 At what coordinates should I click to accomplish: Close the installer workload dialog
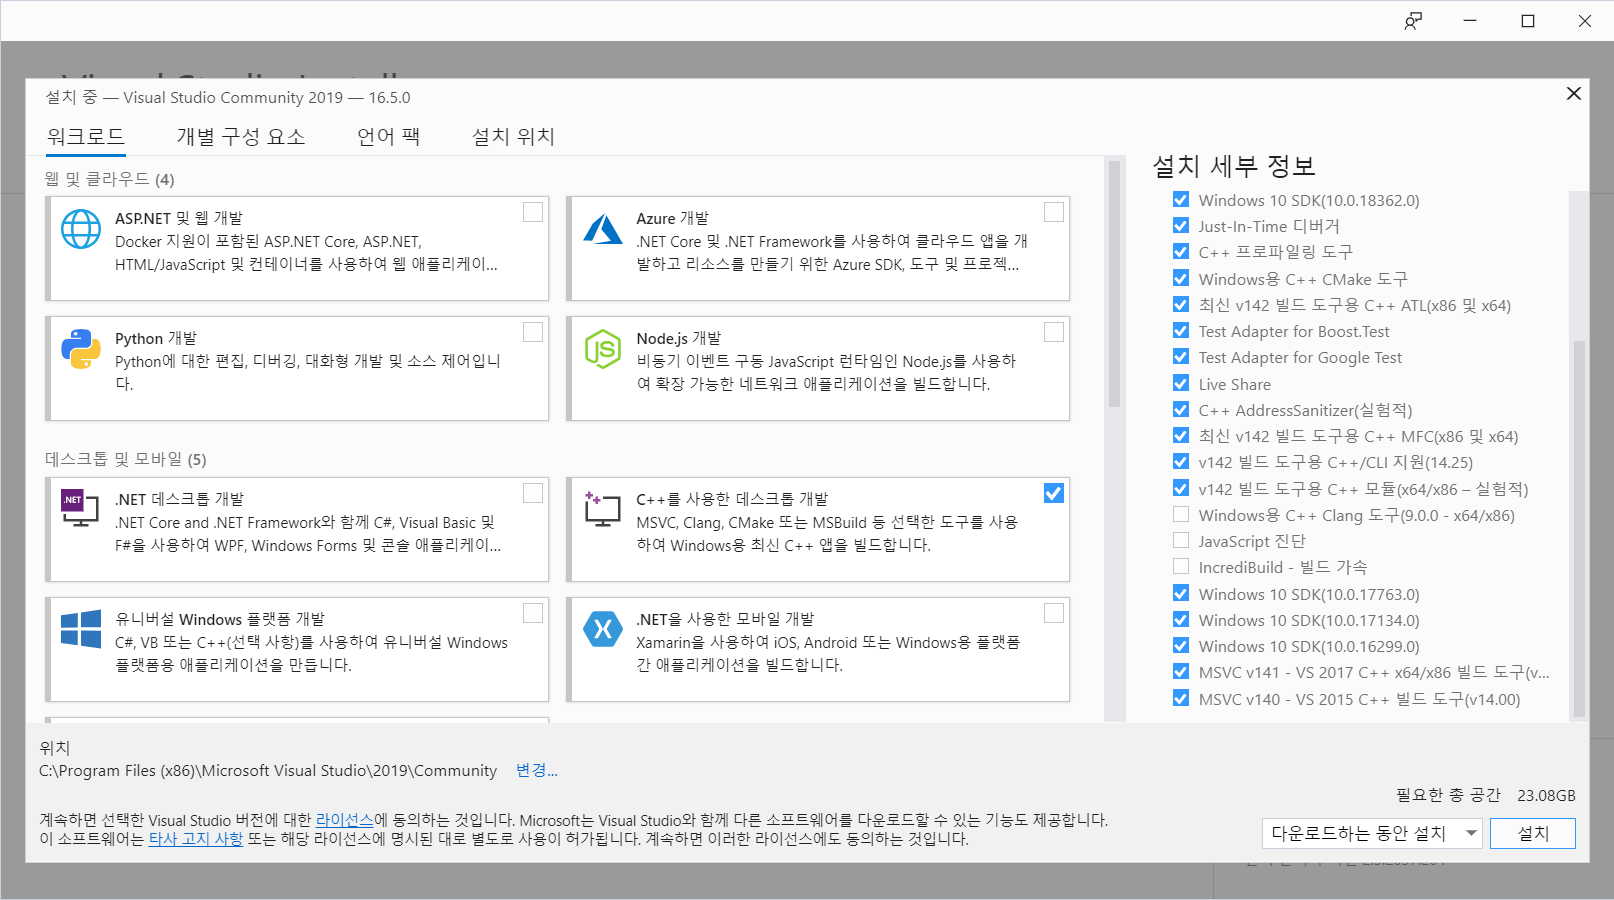1573,93
